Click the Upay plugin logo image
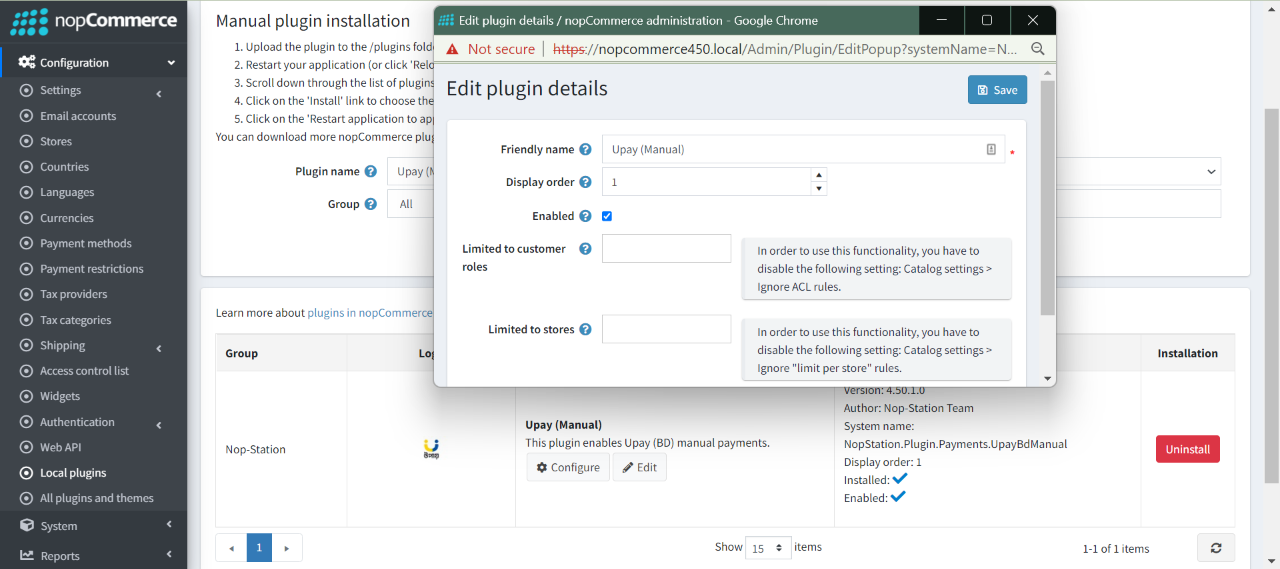 click(x=431, y=449)
